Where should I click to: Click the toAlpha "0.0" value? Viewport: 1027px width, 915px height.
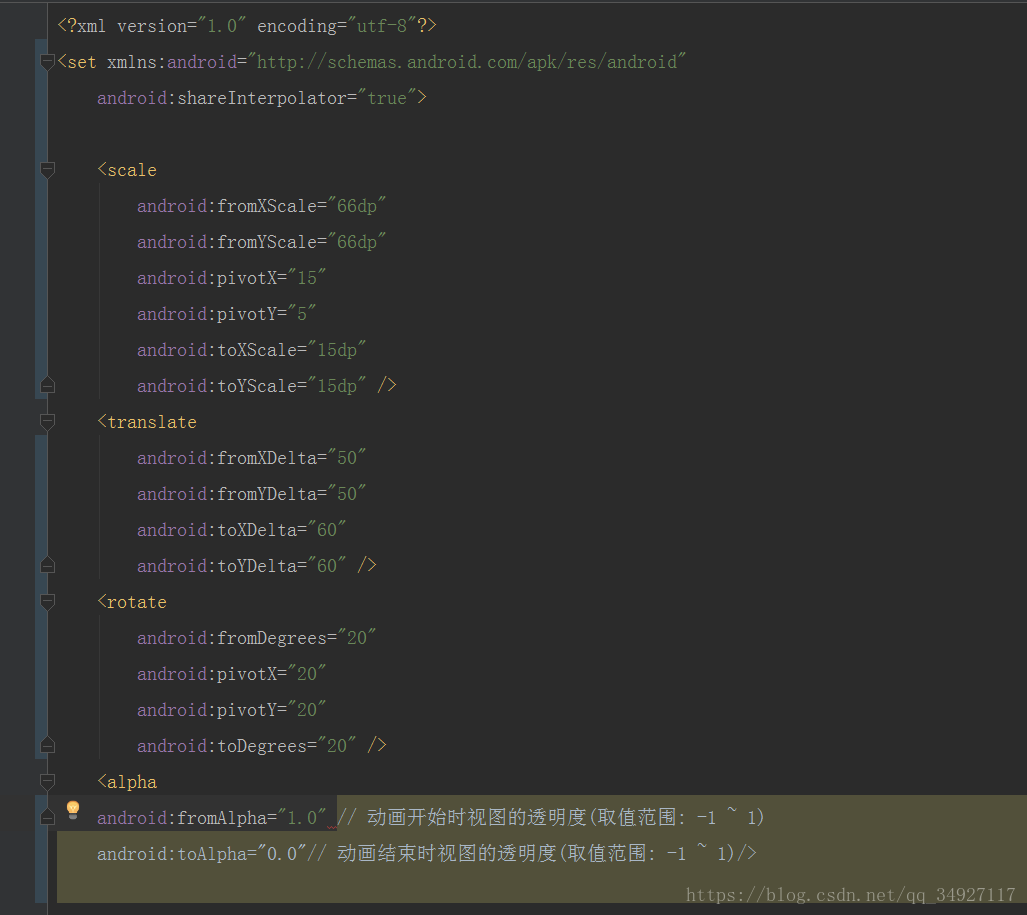(282, 853)
